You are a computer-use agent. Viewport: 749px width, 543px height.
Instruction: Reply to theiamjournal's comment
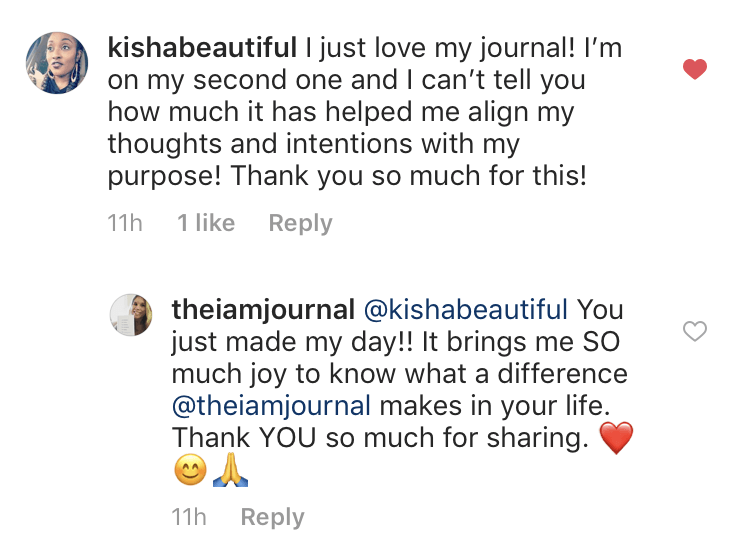click(x=272, y=517)
